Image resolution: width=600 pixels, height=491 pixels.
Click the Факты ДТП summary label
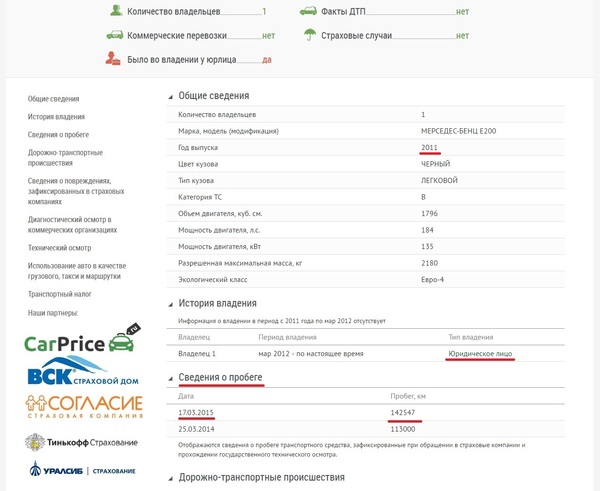343,11
